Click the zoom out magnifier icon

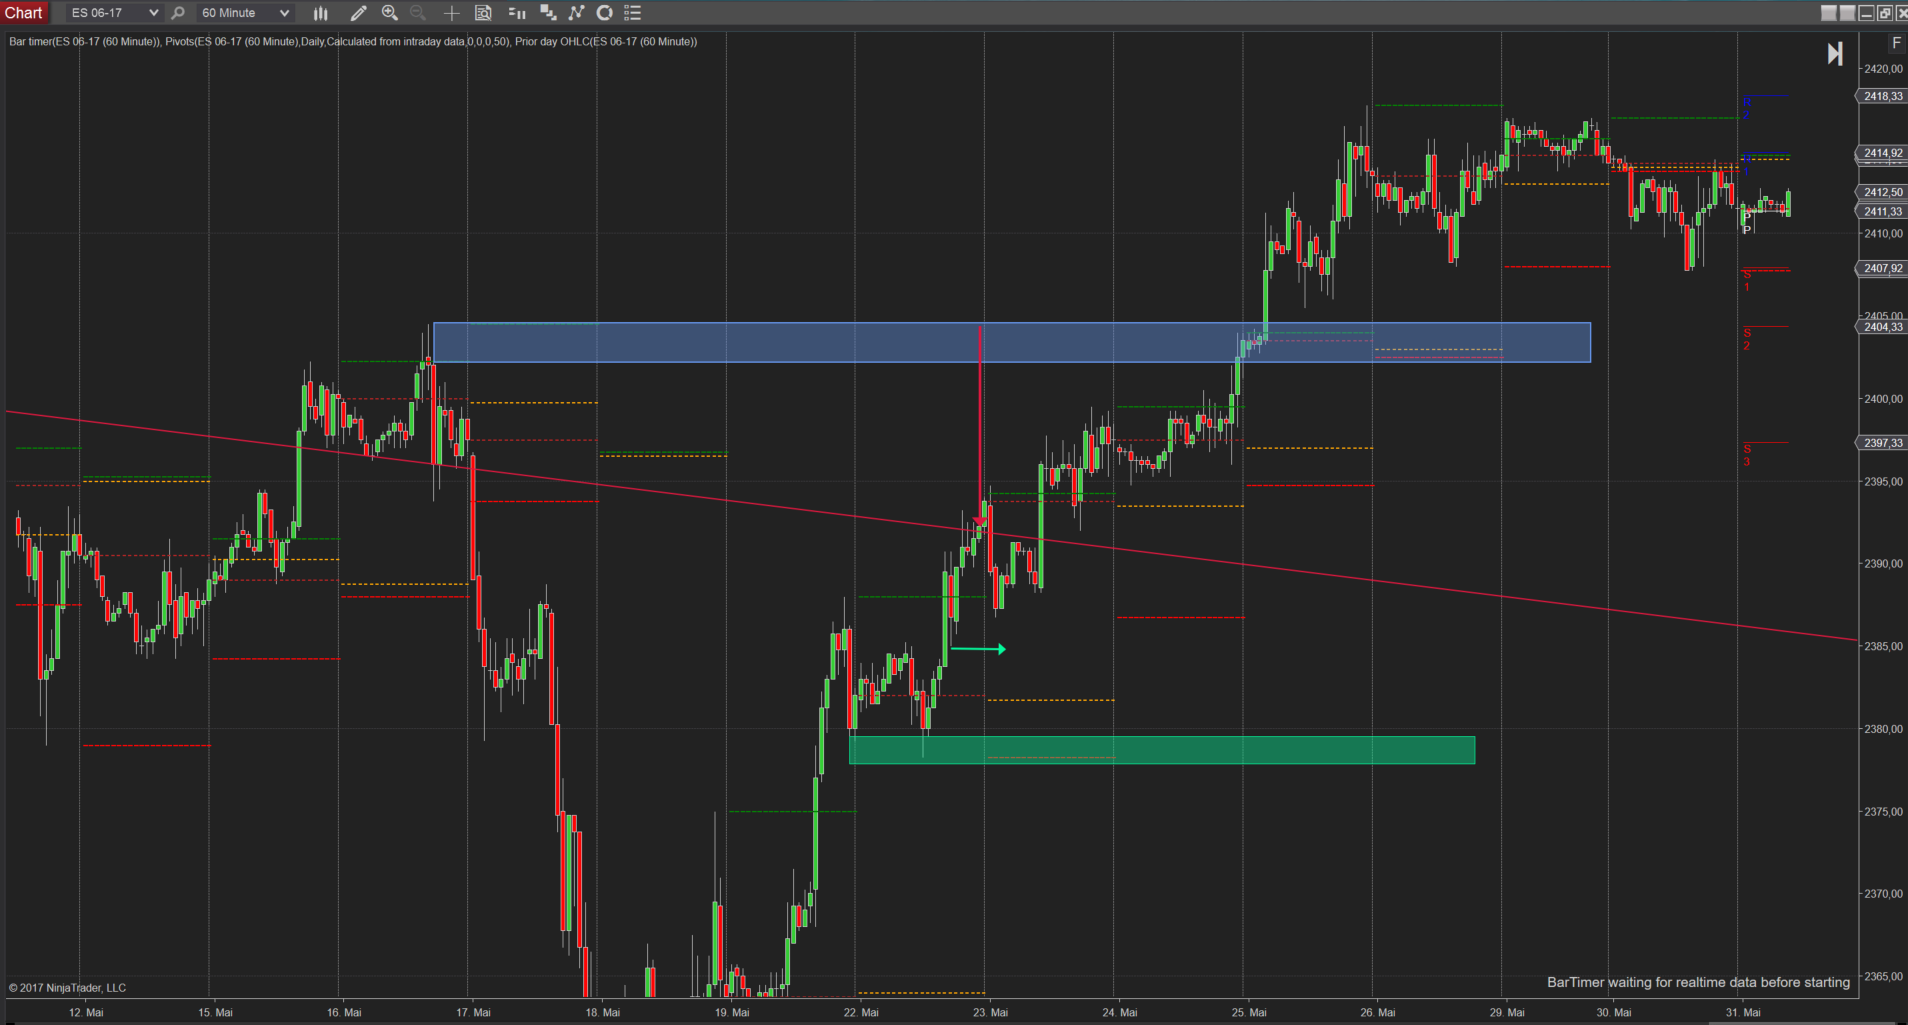[x=418, y=13]
